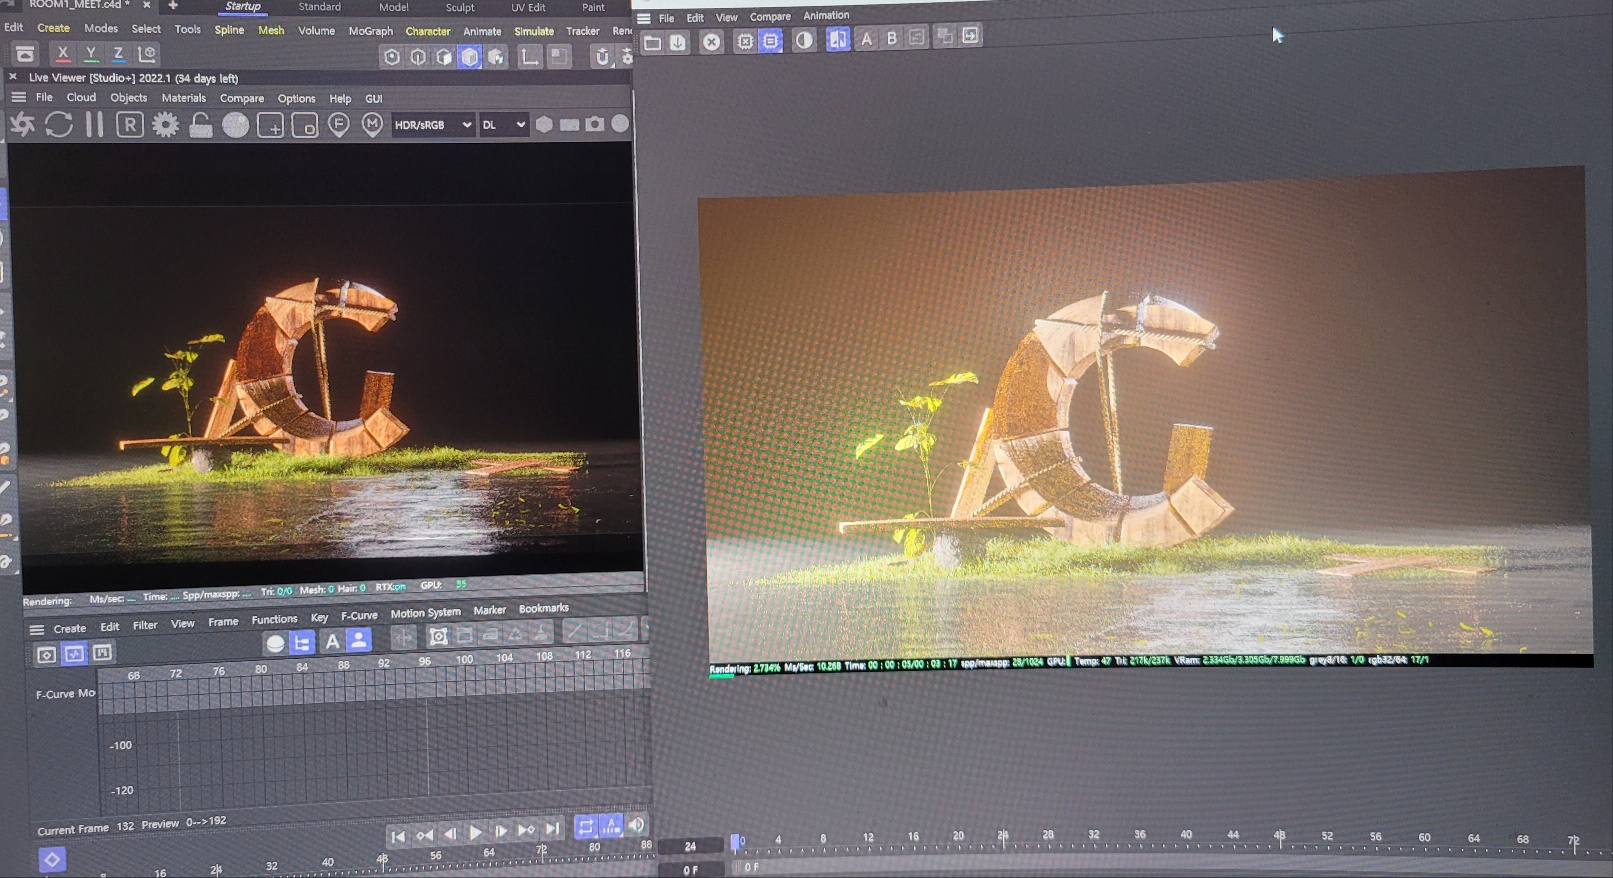
Task: Toggle loop playback button
Action: pyautogui.click(x=586, y=827)
